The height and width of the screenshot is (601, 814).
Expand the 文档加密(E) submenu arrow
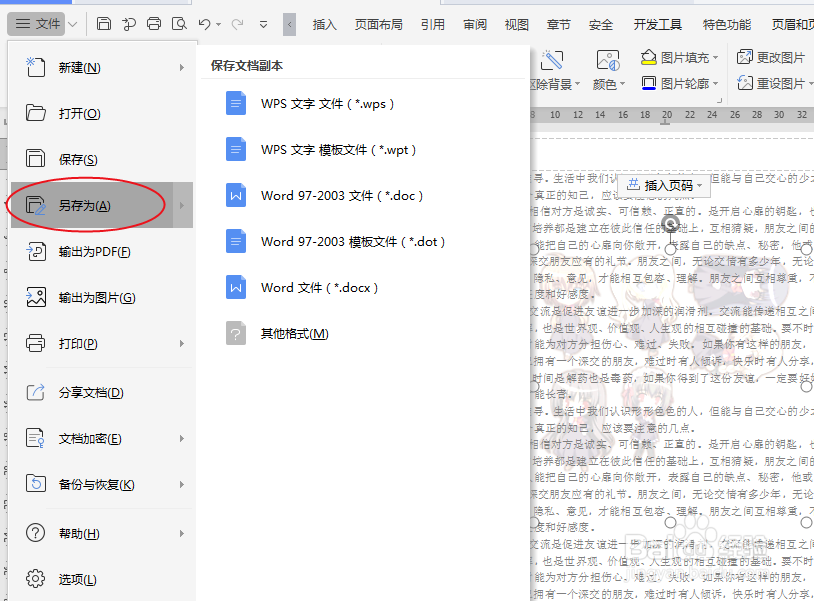(x=182, y=439)
